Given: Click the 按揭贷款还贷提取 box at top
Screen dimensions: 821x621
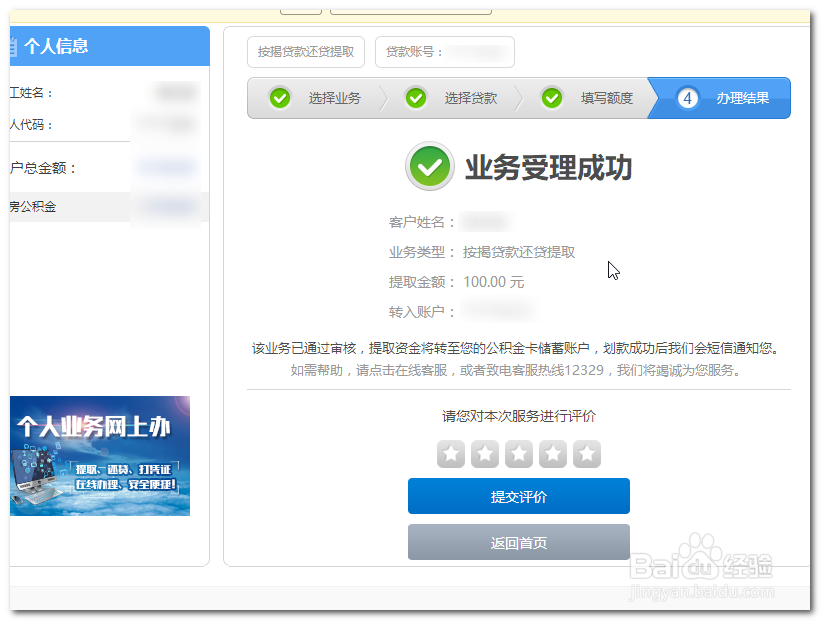Looking at the screenshot, I should (306, 52).
